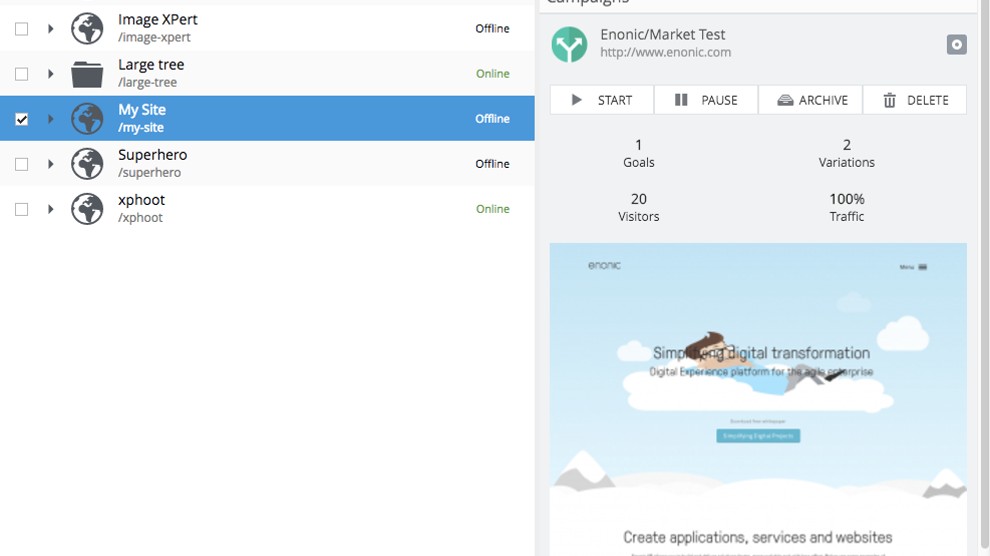The image size is (990, 556).
Task: Expand the Image XPert tree node
Action: click(51, 28)
